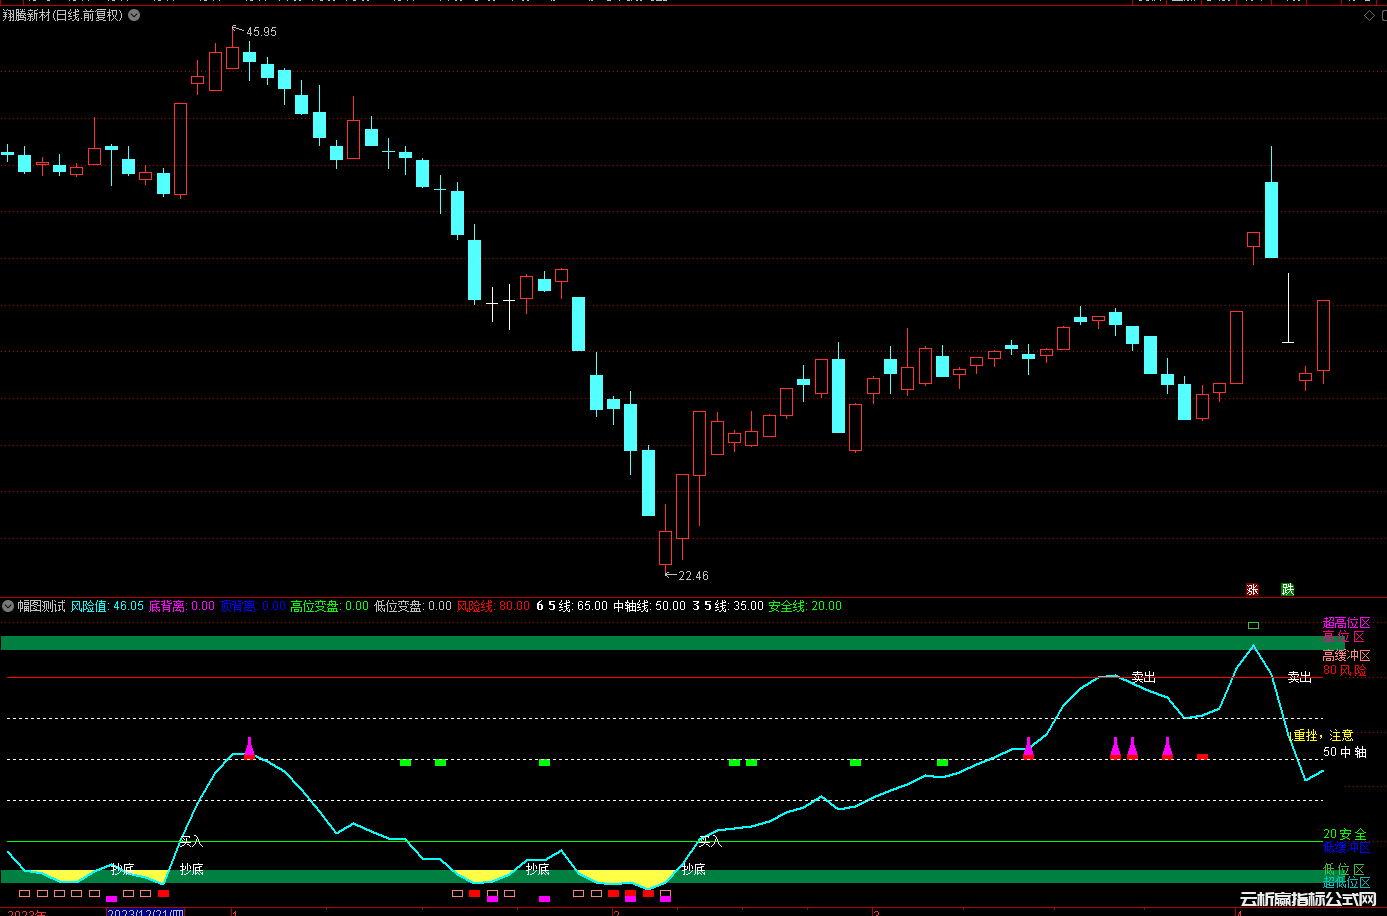Click the 安全线: 20.00 readout

coord(805,606)
